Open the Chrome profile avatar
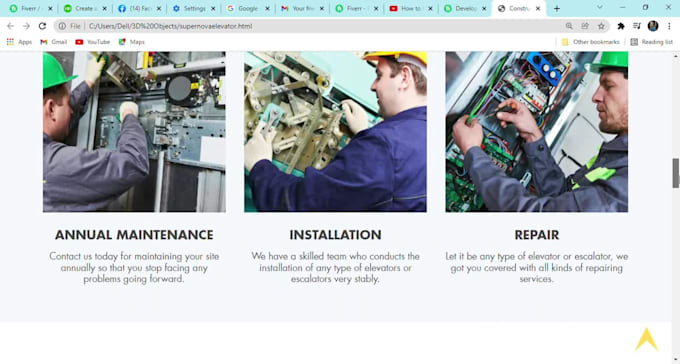This screenshot has height=364, width=680. 653,26
